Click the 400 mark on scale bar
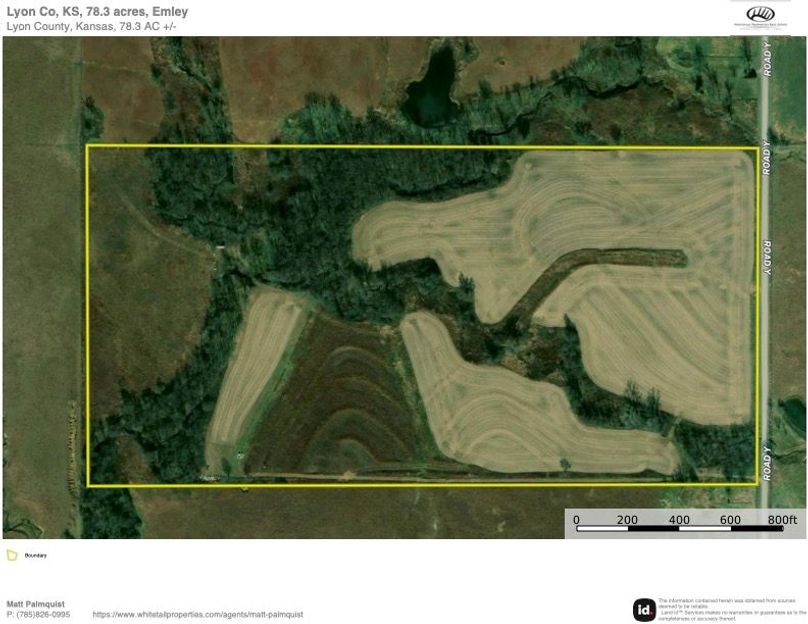Screen dimensions: 808x624 [x=679, y=520]
